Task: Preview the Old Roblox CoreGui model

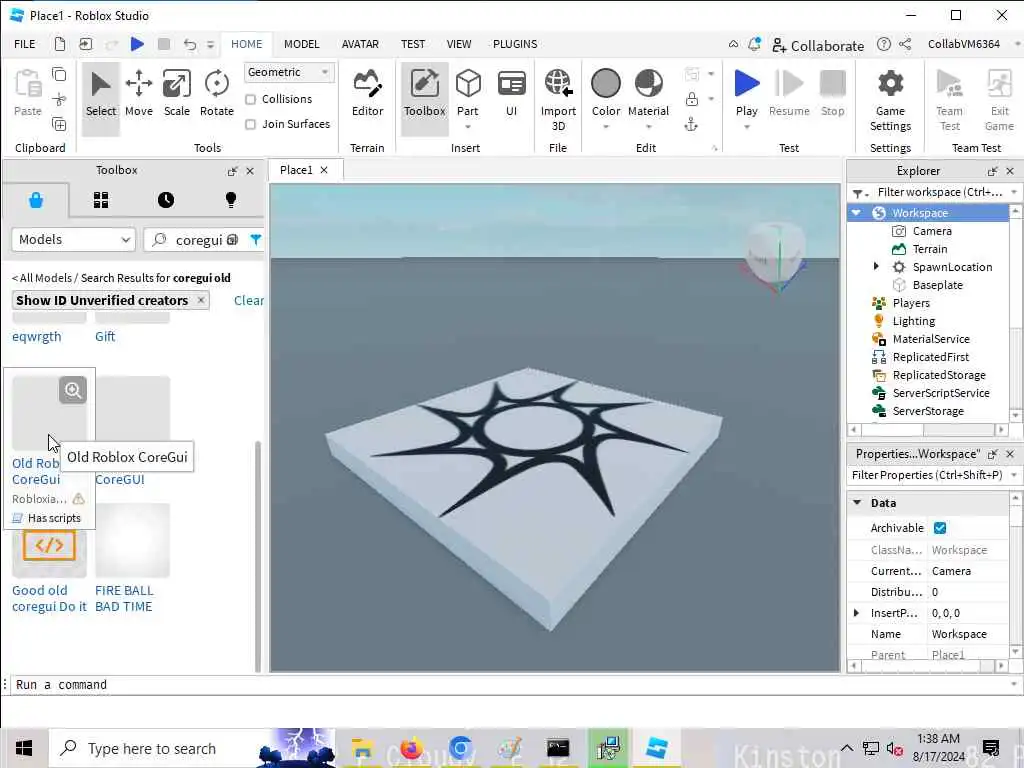Action: click(x=73, y=390)
